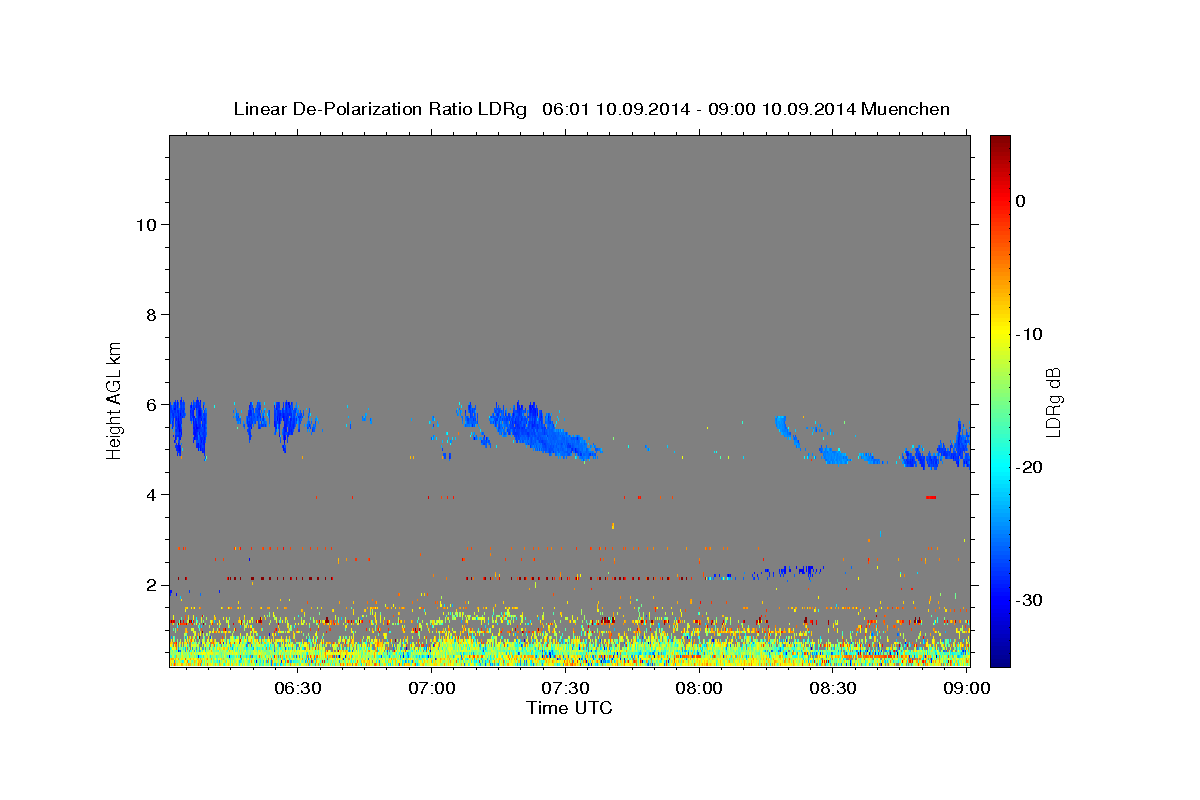
Task: Click the height tick label 6
Action: point(151,404)
